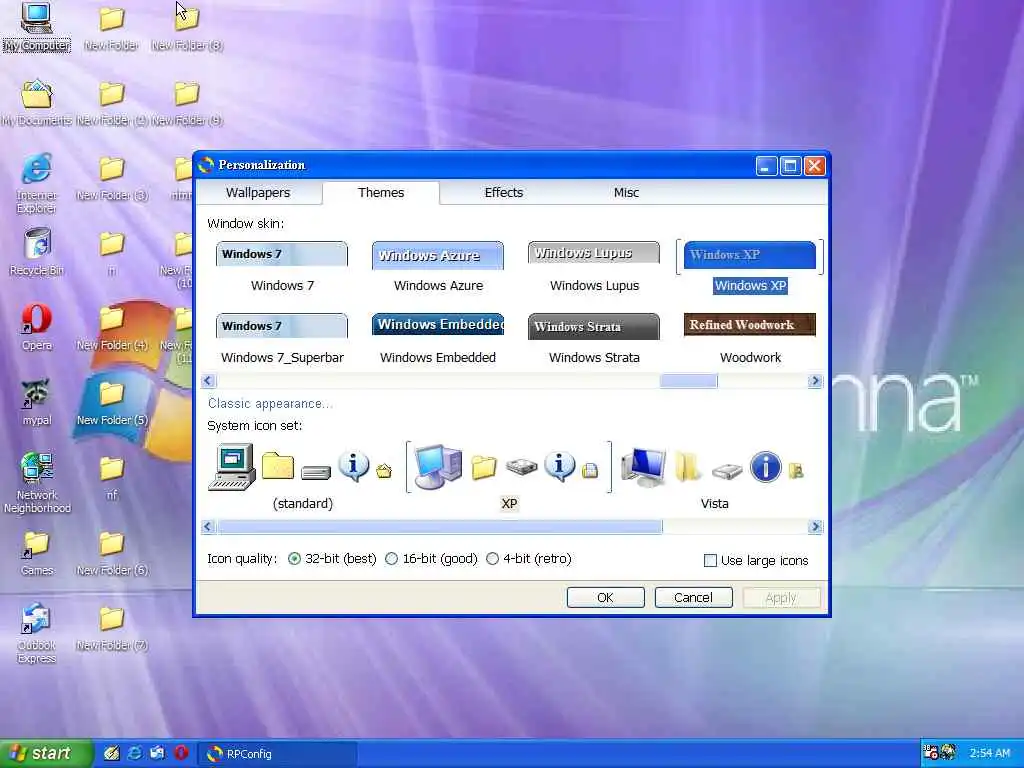Select the New Folder desktop icon beside My Computer
Screen dimensions: 1024x768
(112, 27)
